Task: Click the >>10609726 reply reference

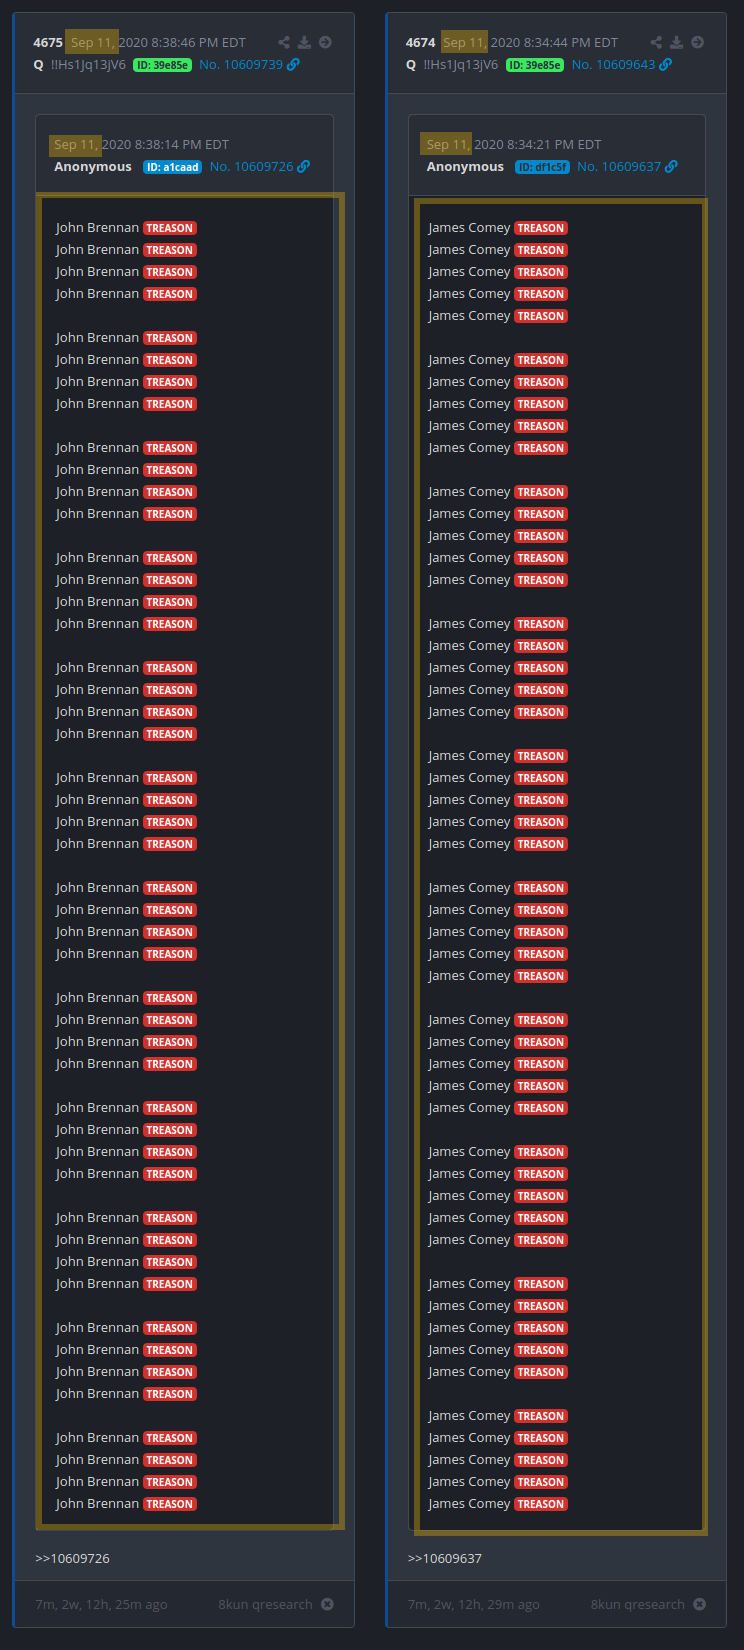Action: tap(72, 1558)
